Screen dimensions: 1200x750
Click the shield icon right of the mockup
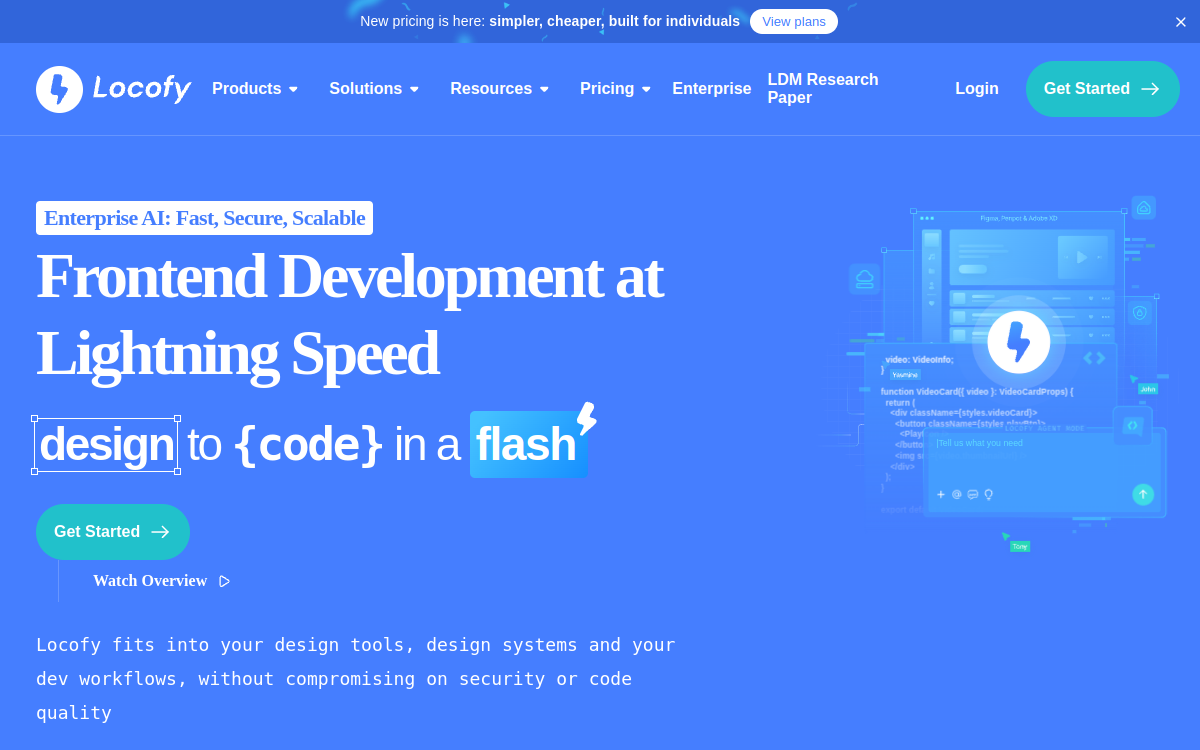(1139, 313)
